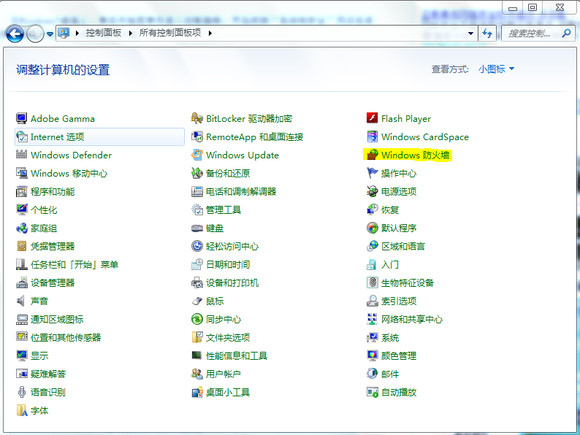Click the Windows 移动中心 icon
The image size is (580, 435).
(x=22, y=173)
